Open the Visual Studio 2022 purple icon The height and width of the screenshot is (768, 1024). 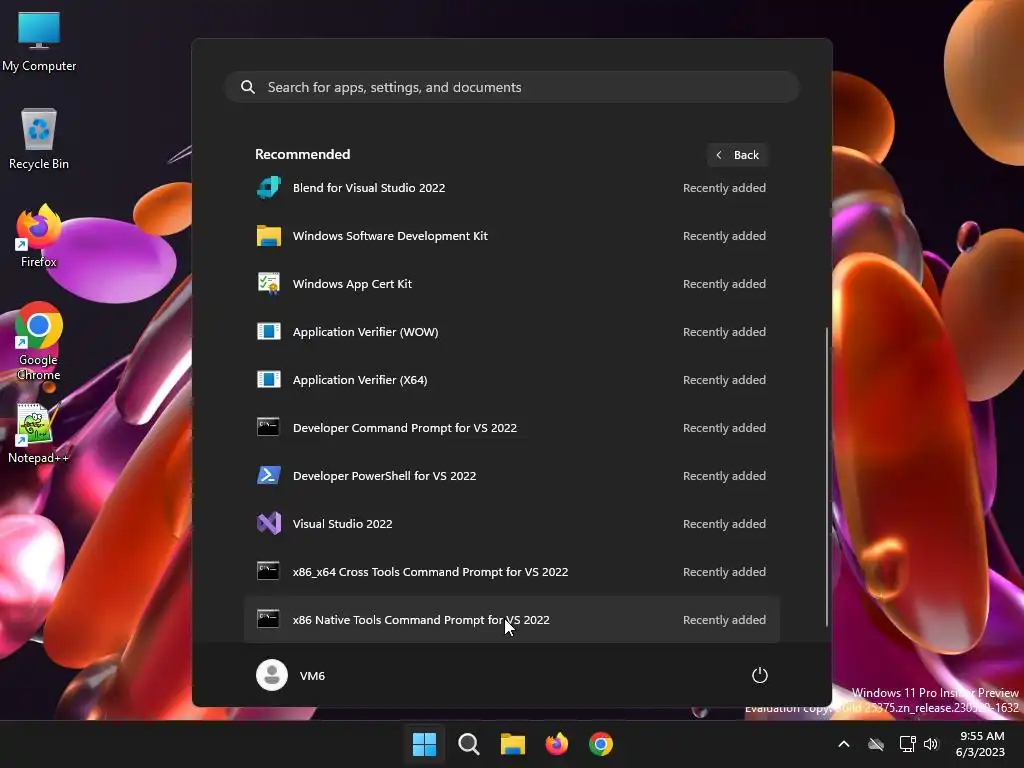coord(268,524)
